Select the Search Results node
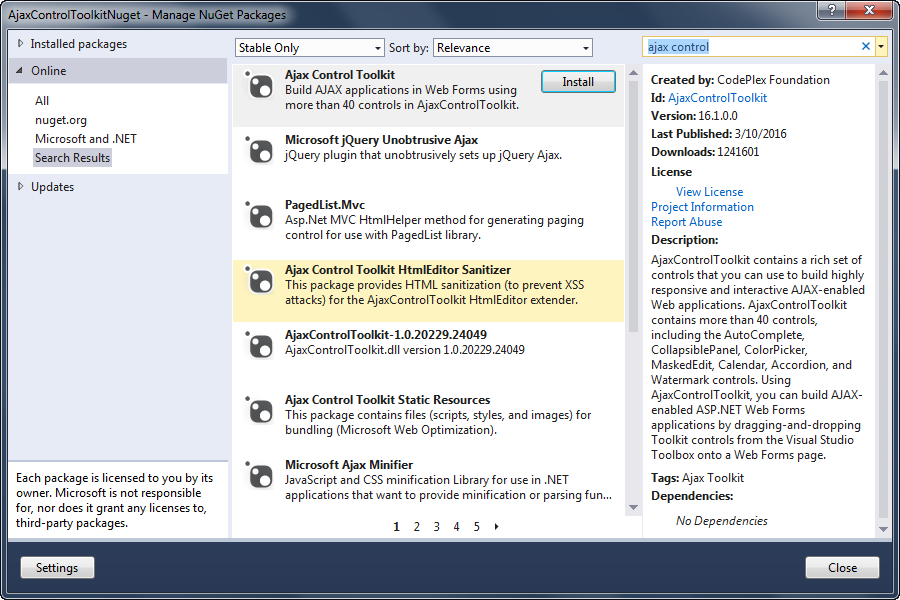This screenshot has width=900, height=600. (x=72, y=158)
